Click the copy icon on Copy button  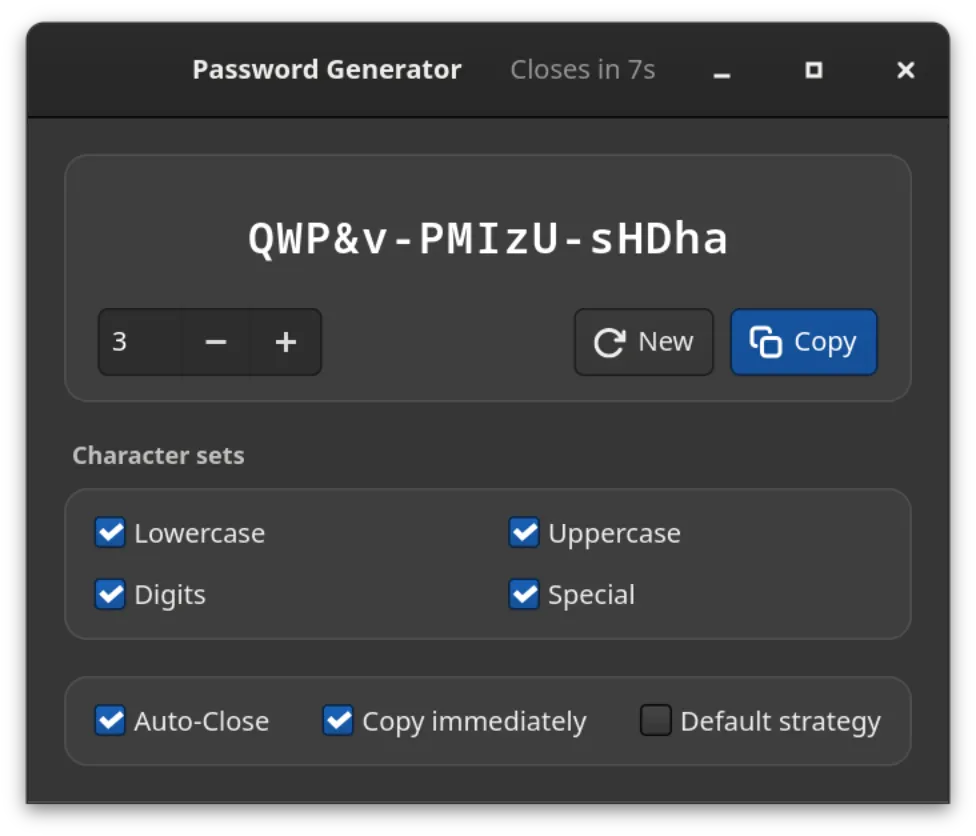tap(765, 342)
